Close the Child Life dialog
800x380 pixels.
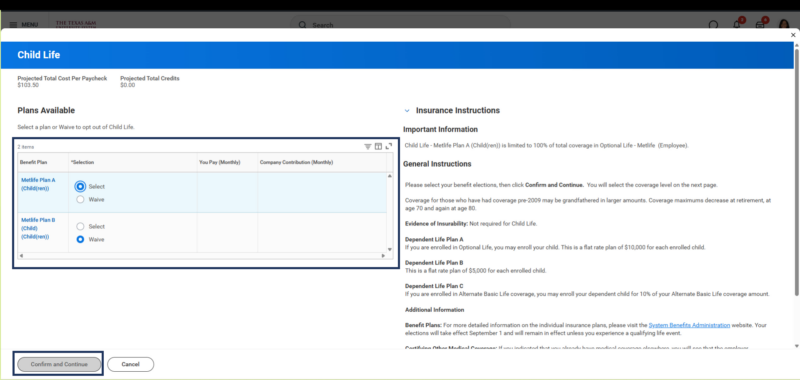[793, 35]
